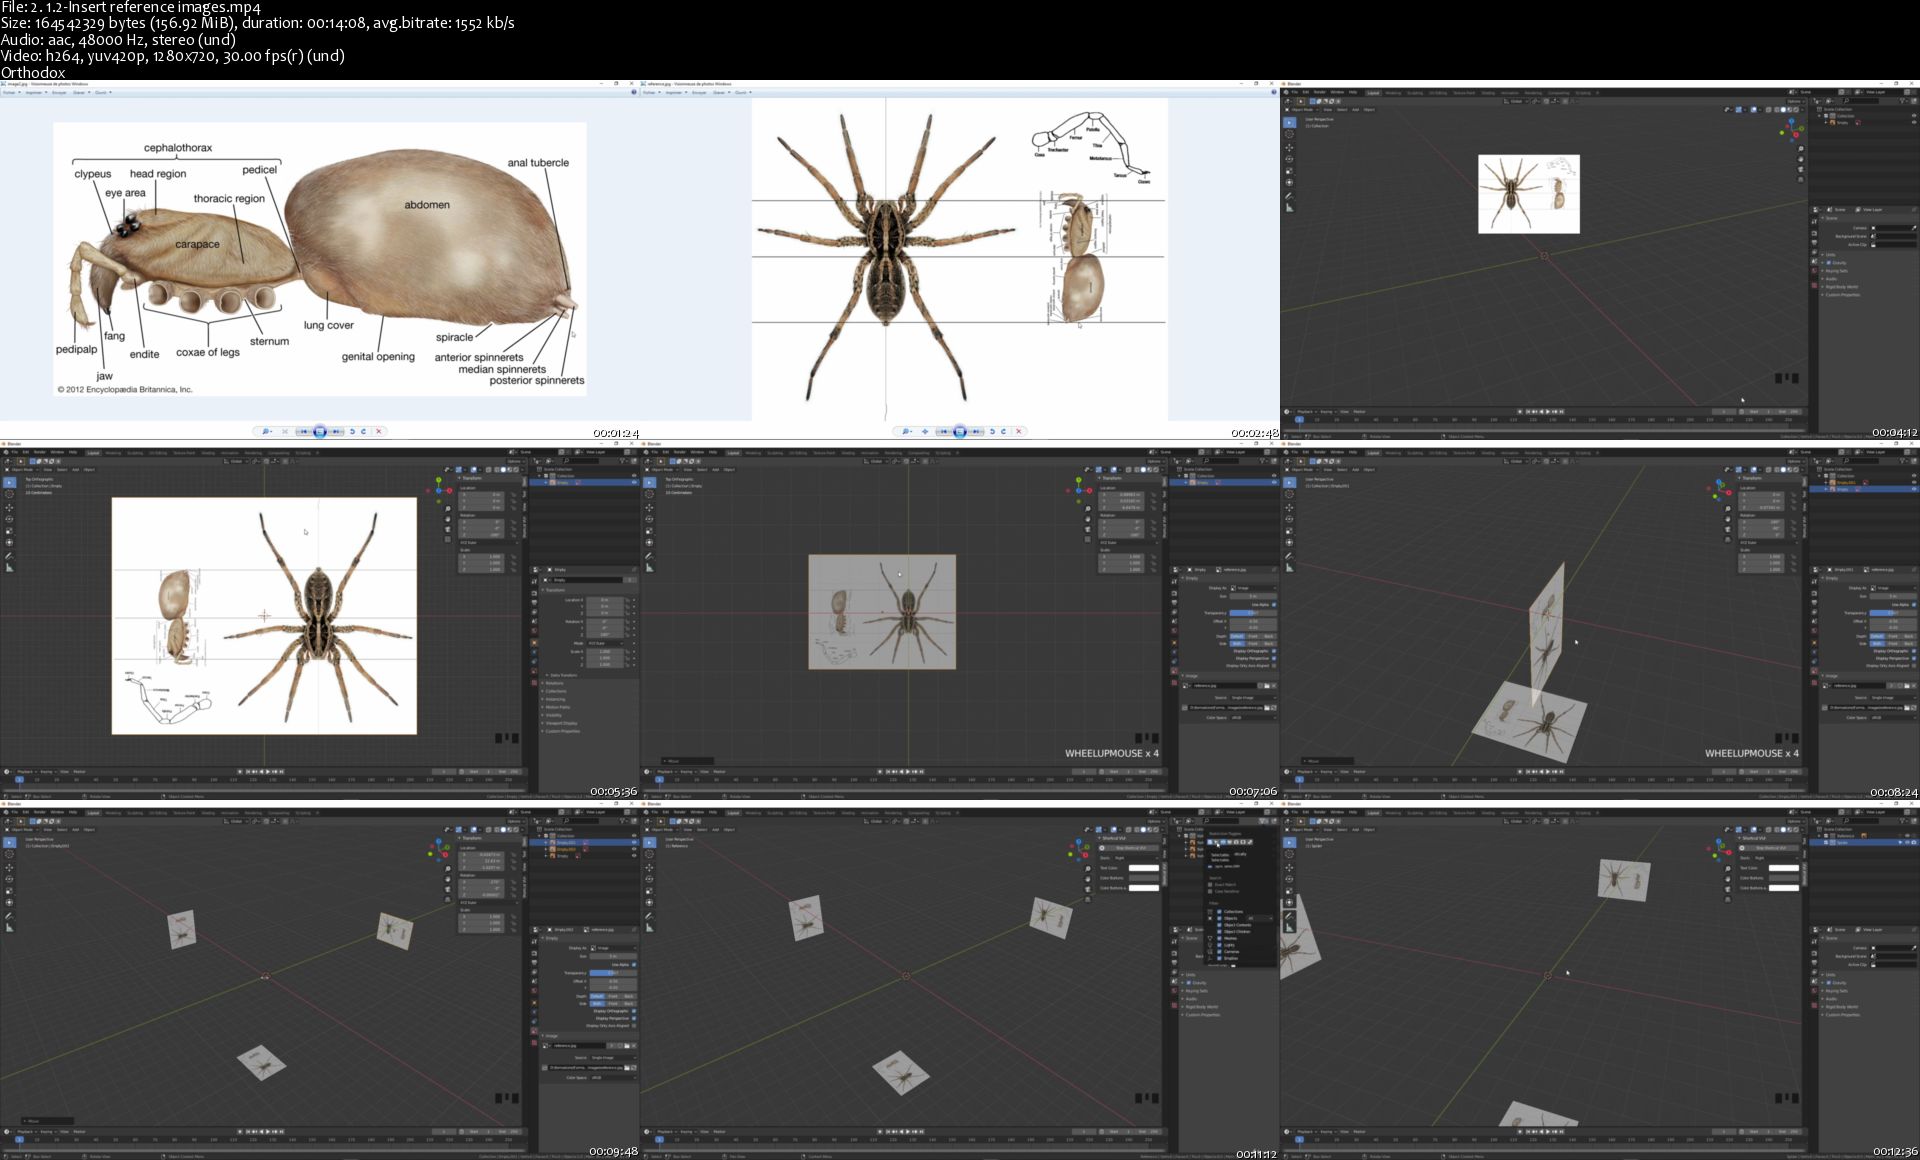Enable rendered shading in the 00:04:12 frame
Viewport: 1920px width, 1160px height.
[x=1796, y=110]
